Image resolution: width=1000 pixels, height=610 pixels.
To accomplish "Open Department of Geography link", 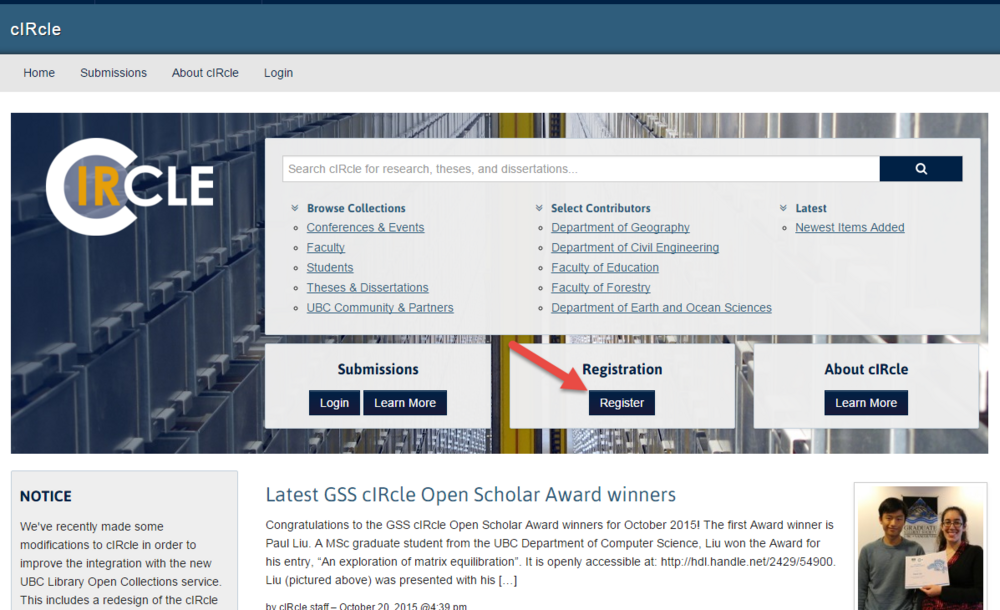I will (x=620, y=228).
